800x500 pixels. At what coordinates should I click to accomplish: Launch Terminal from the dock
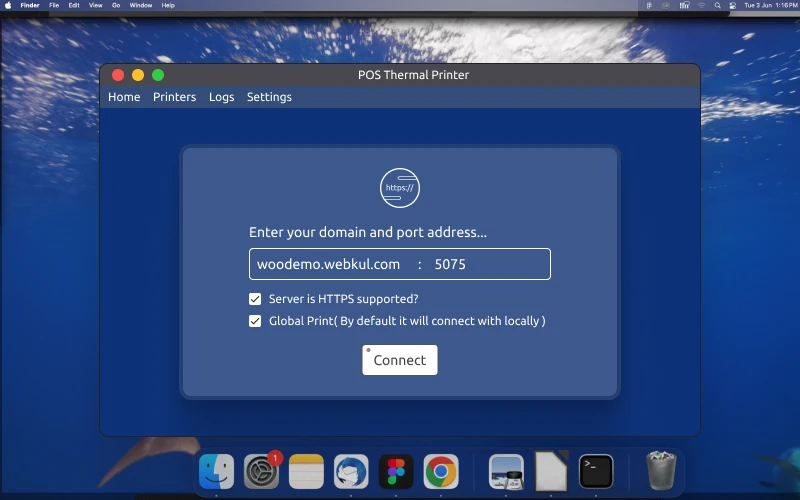(x=596, y=471)
